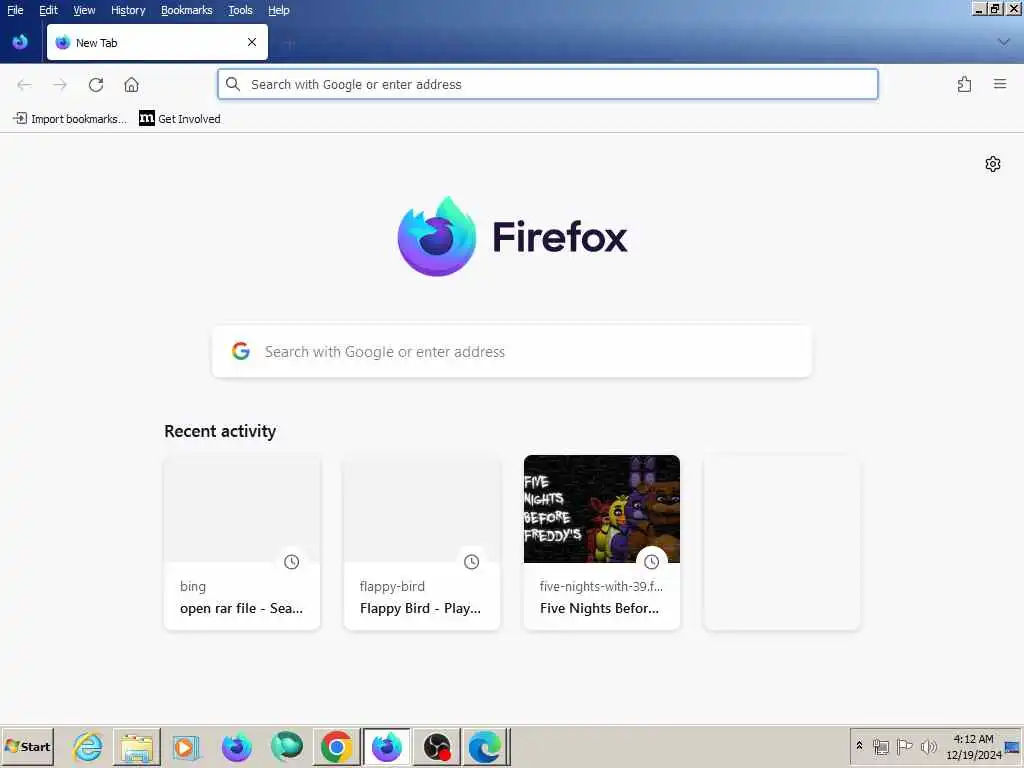Open the View menu
Screen dimensions: 1024x768
pos(84,10)
